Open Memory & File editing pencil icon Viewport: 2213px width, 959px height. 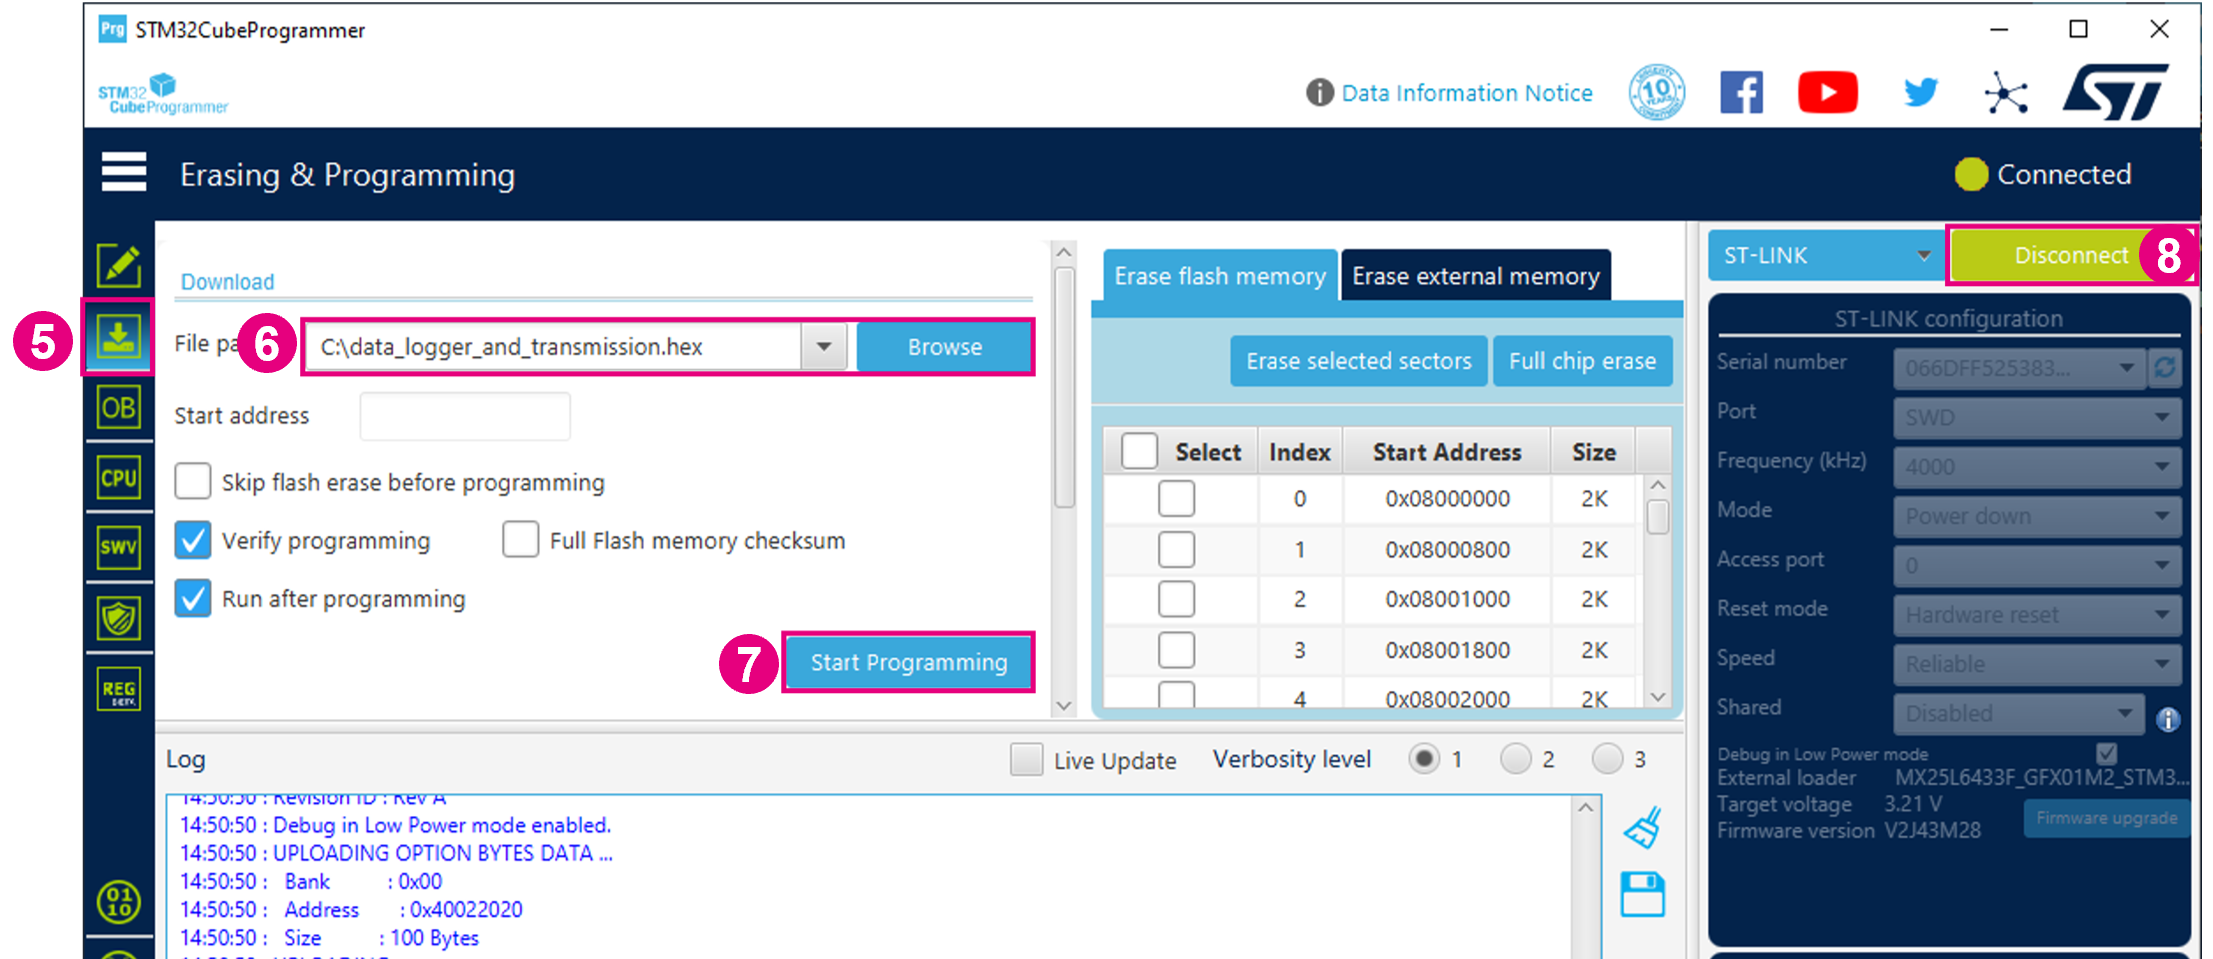click(119, 265)
